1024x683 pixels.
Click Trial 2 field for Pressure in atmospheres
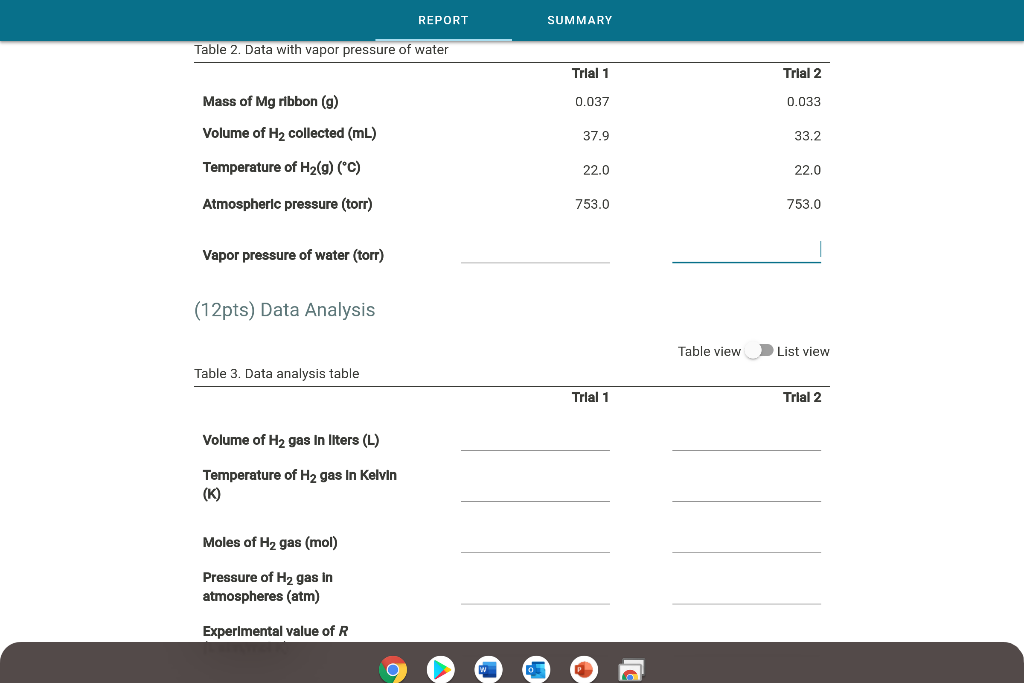tap(746, 600)
